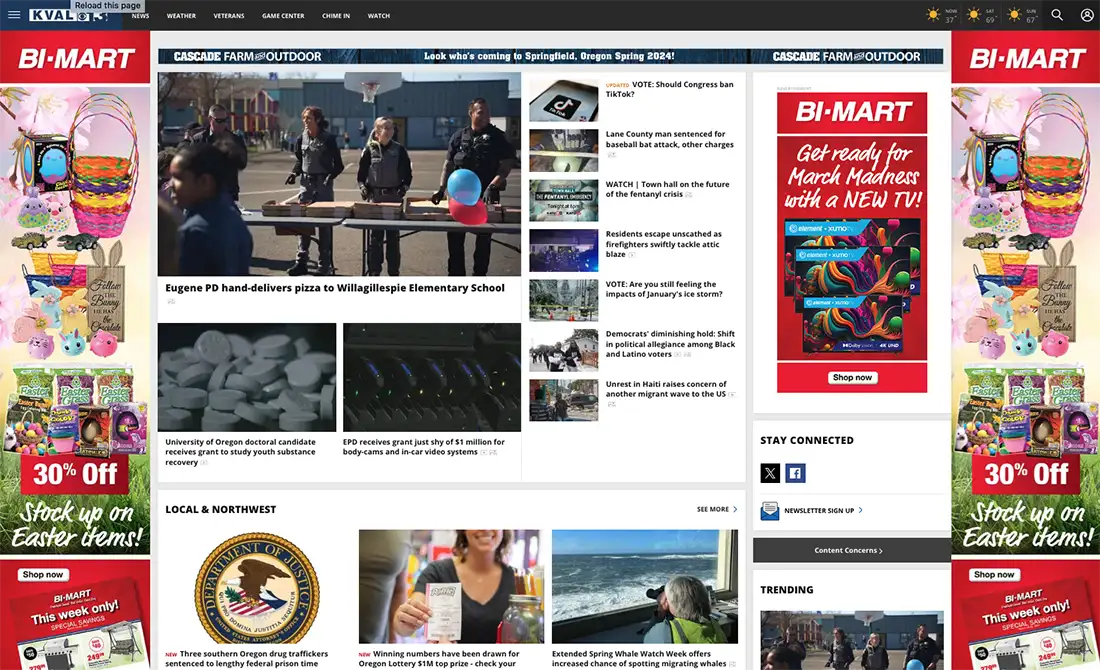Click the lottery ticket photo
Viewport: 1100px width, 670px height.
[x=451, y=587]
